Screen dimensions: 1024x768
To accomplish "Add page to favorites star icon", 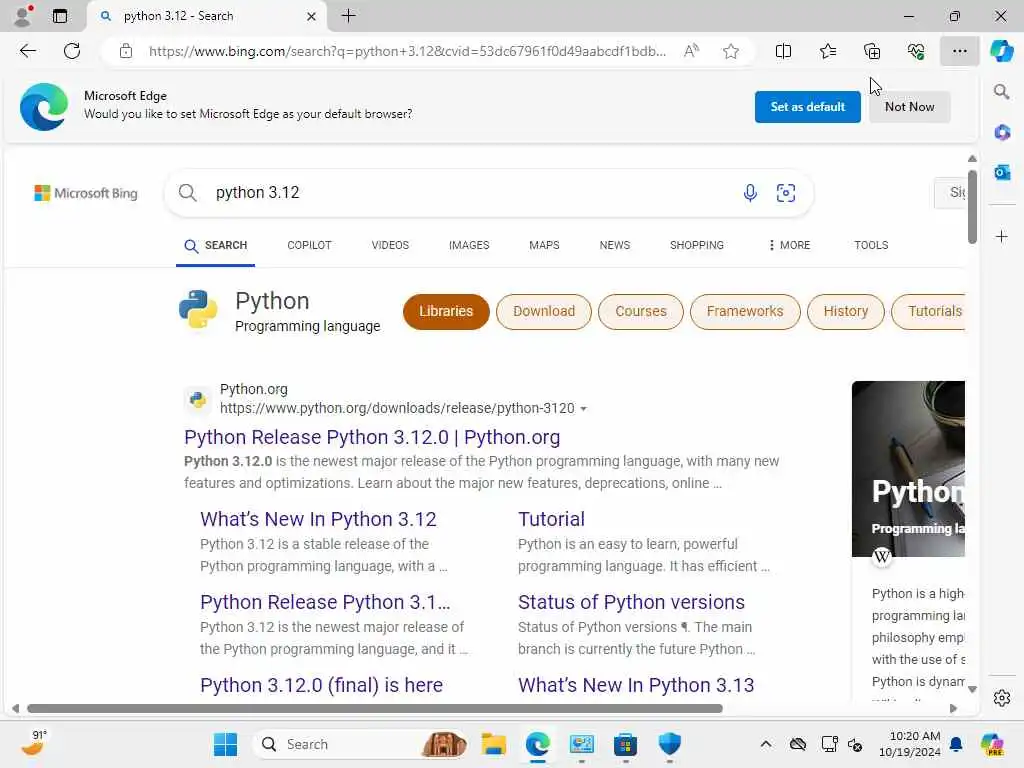I will [731, 51].
